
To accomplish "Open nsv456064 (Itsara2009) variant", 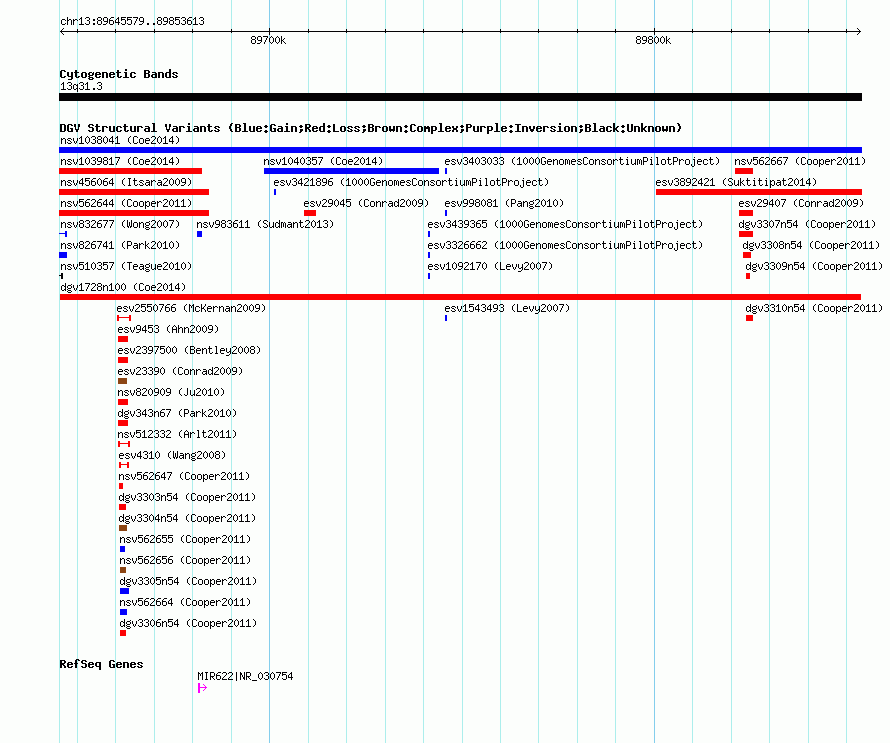I will point(126,182).
